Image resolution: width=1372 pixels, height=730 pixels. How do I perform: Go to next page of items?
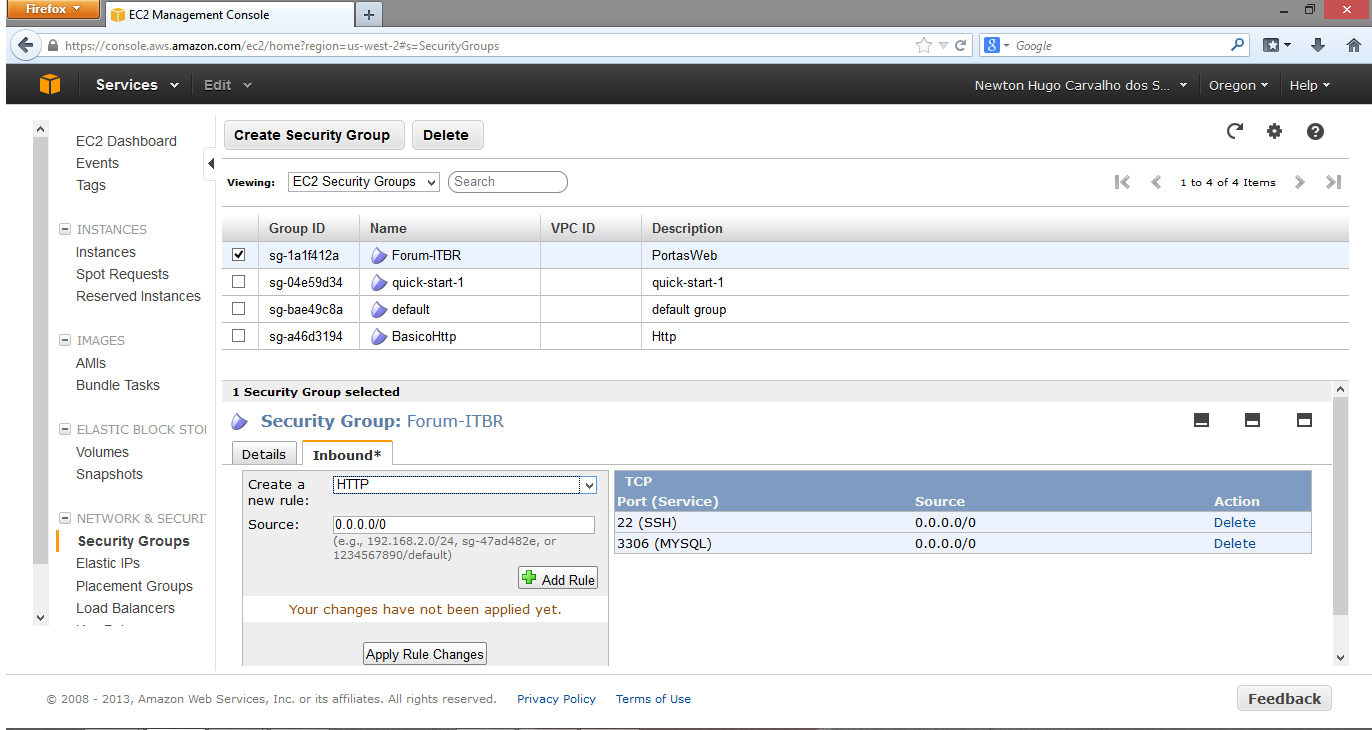click(x=1300, y=182)
